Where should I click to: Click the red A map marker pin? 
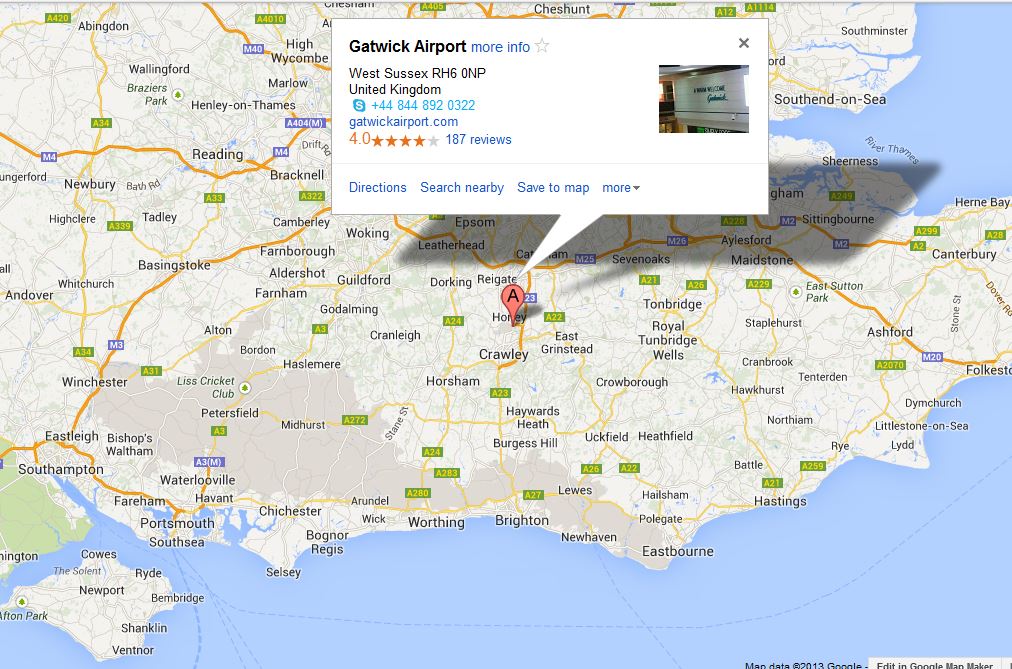pyautogui.click(x=512, y=305)
